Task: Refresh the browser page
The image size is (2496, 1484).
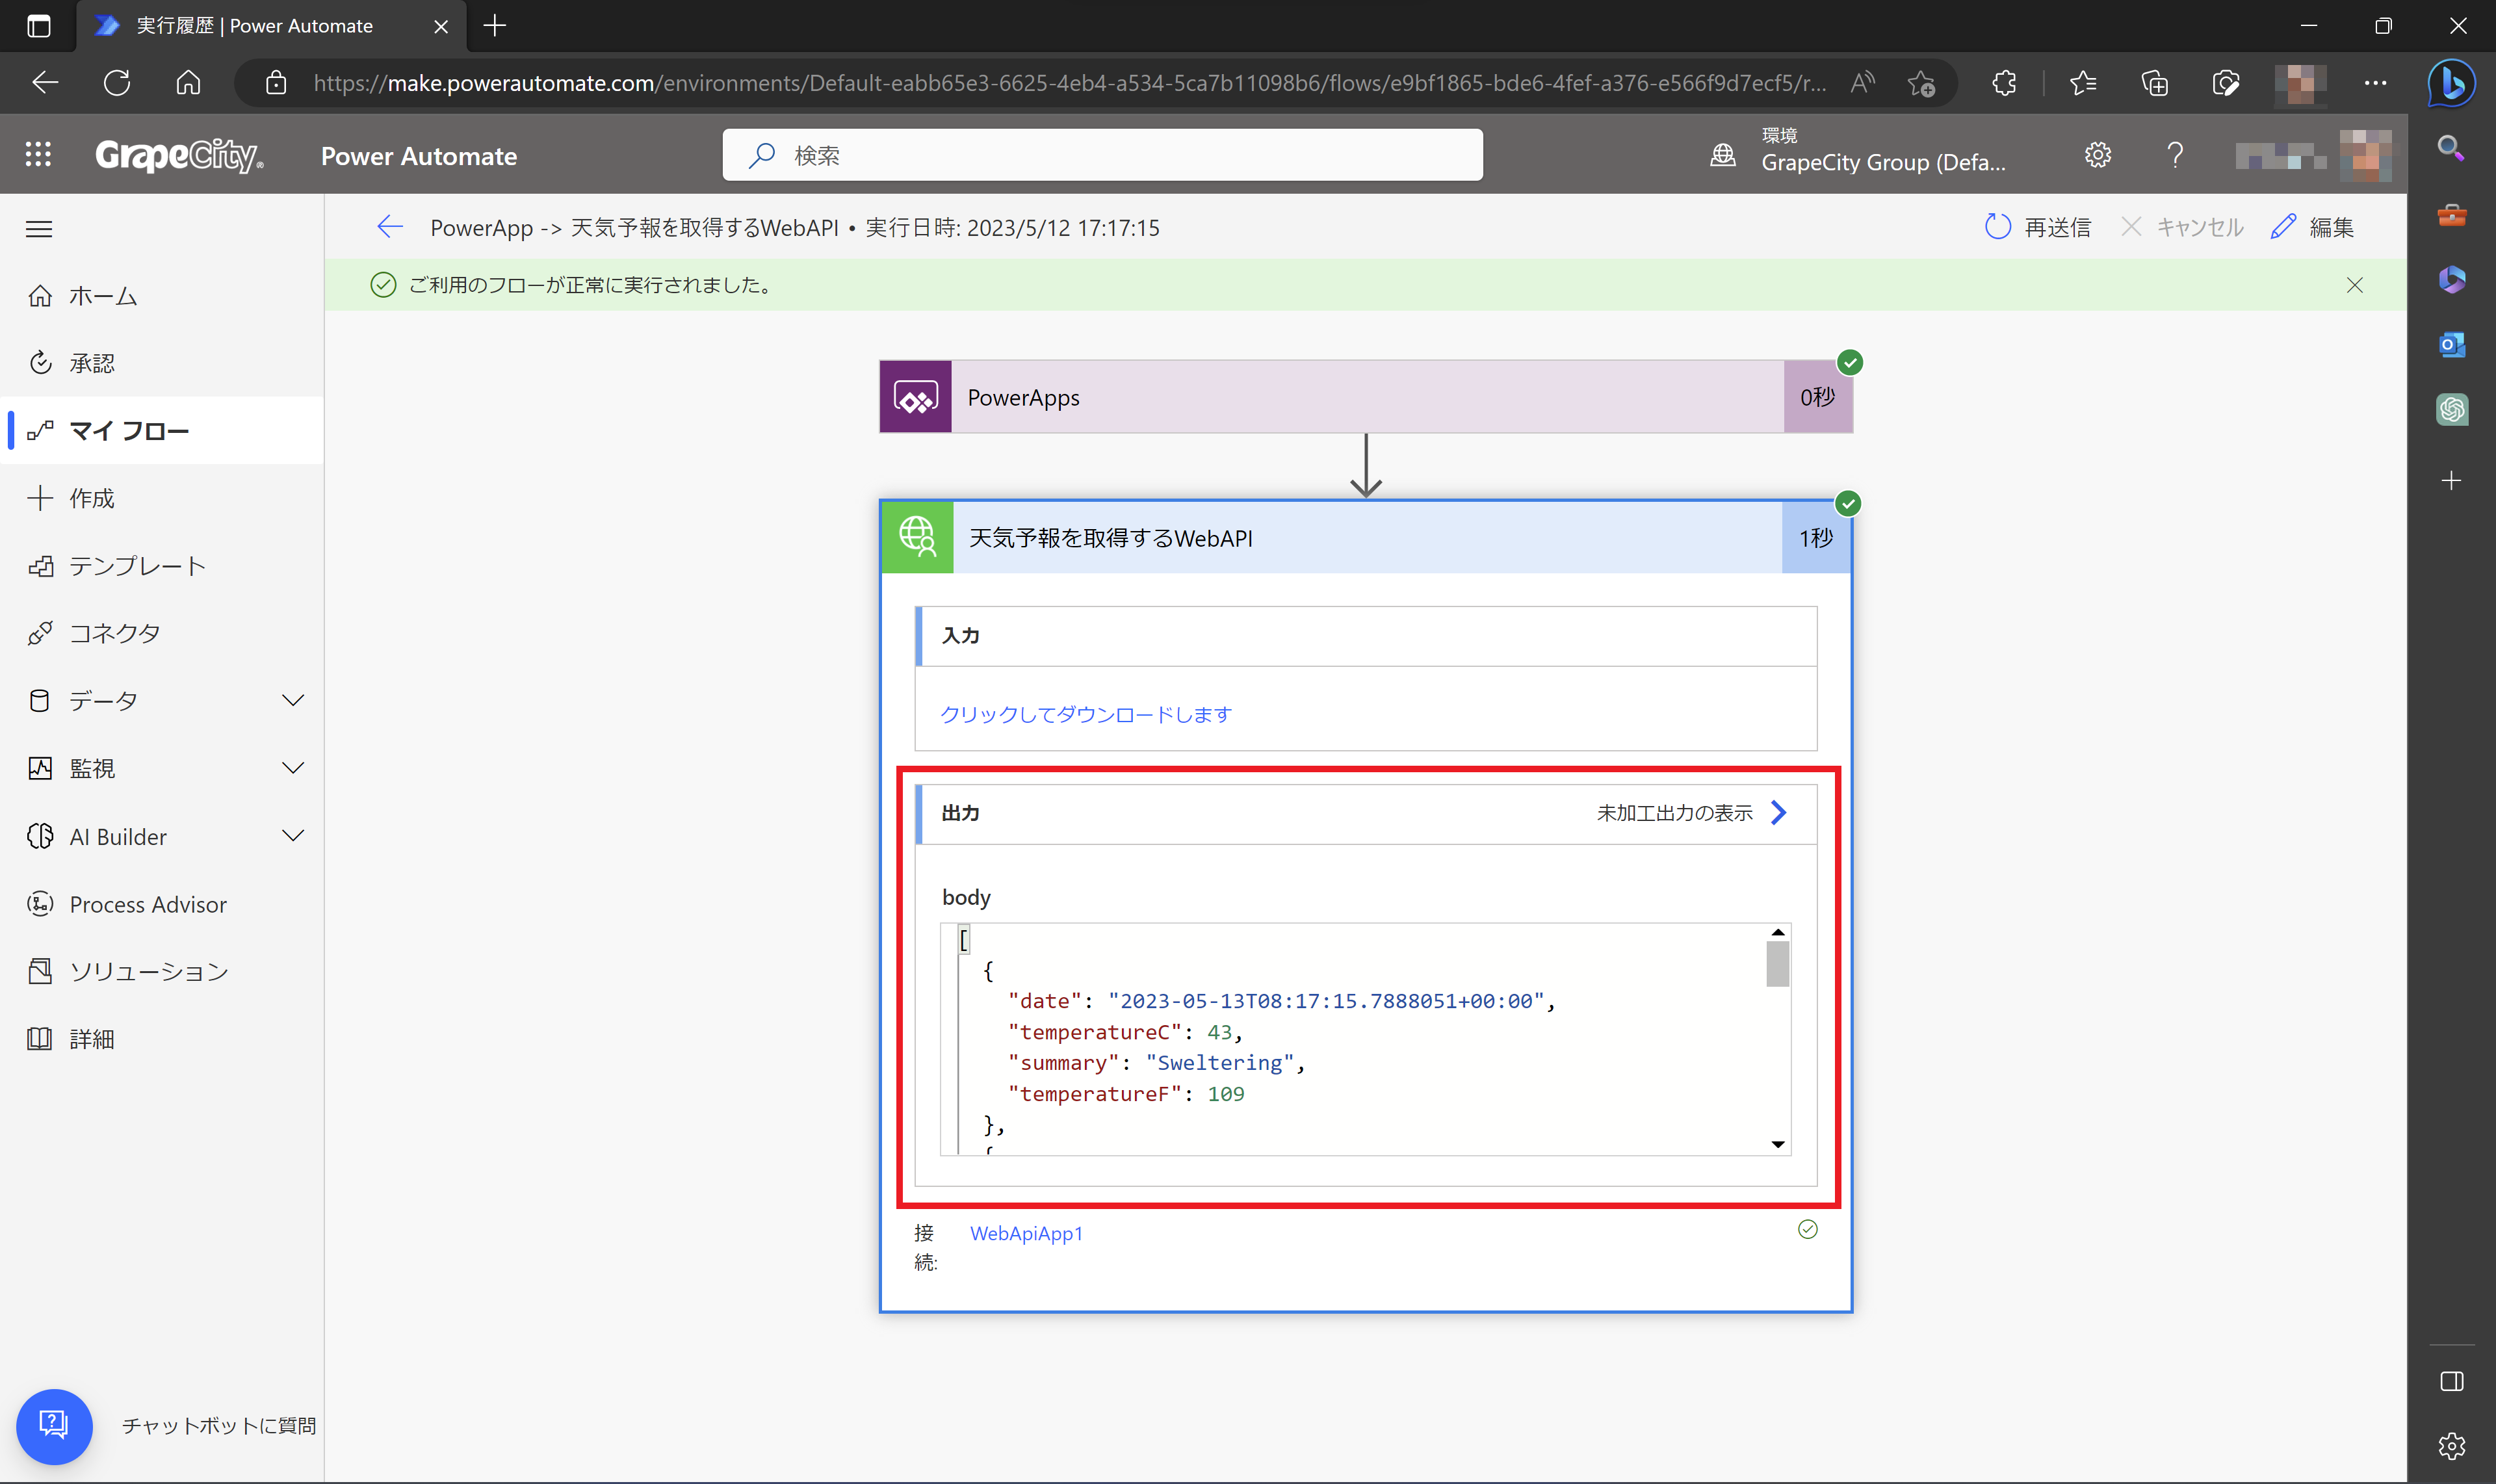Action: (x=117, y=82)
